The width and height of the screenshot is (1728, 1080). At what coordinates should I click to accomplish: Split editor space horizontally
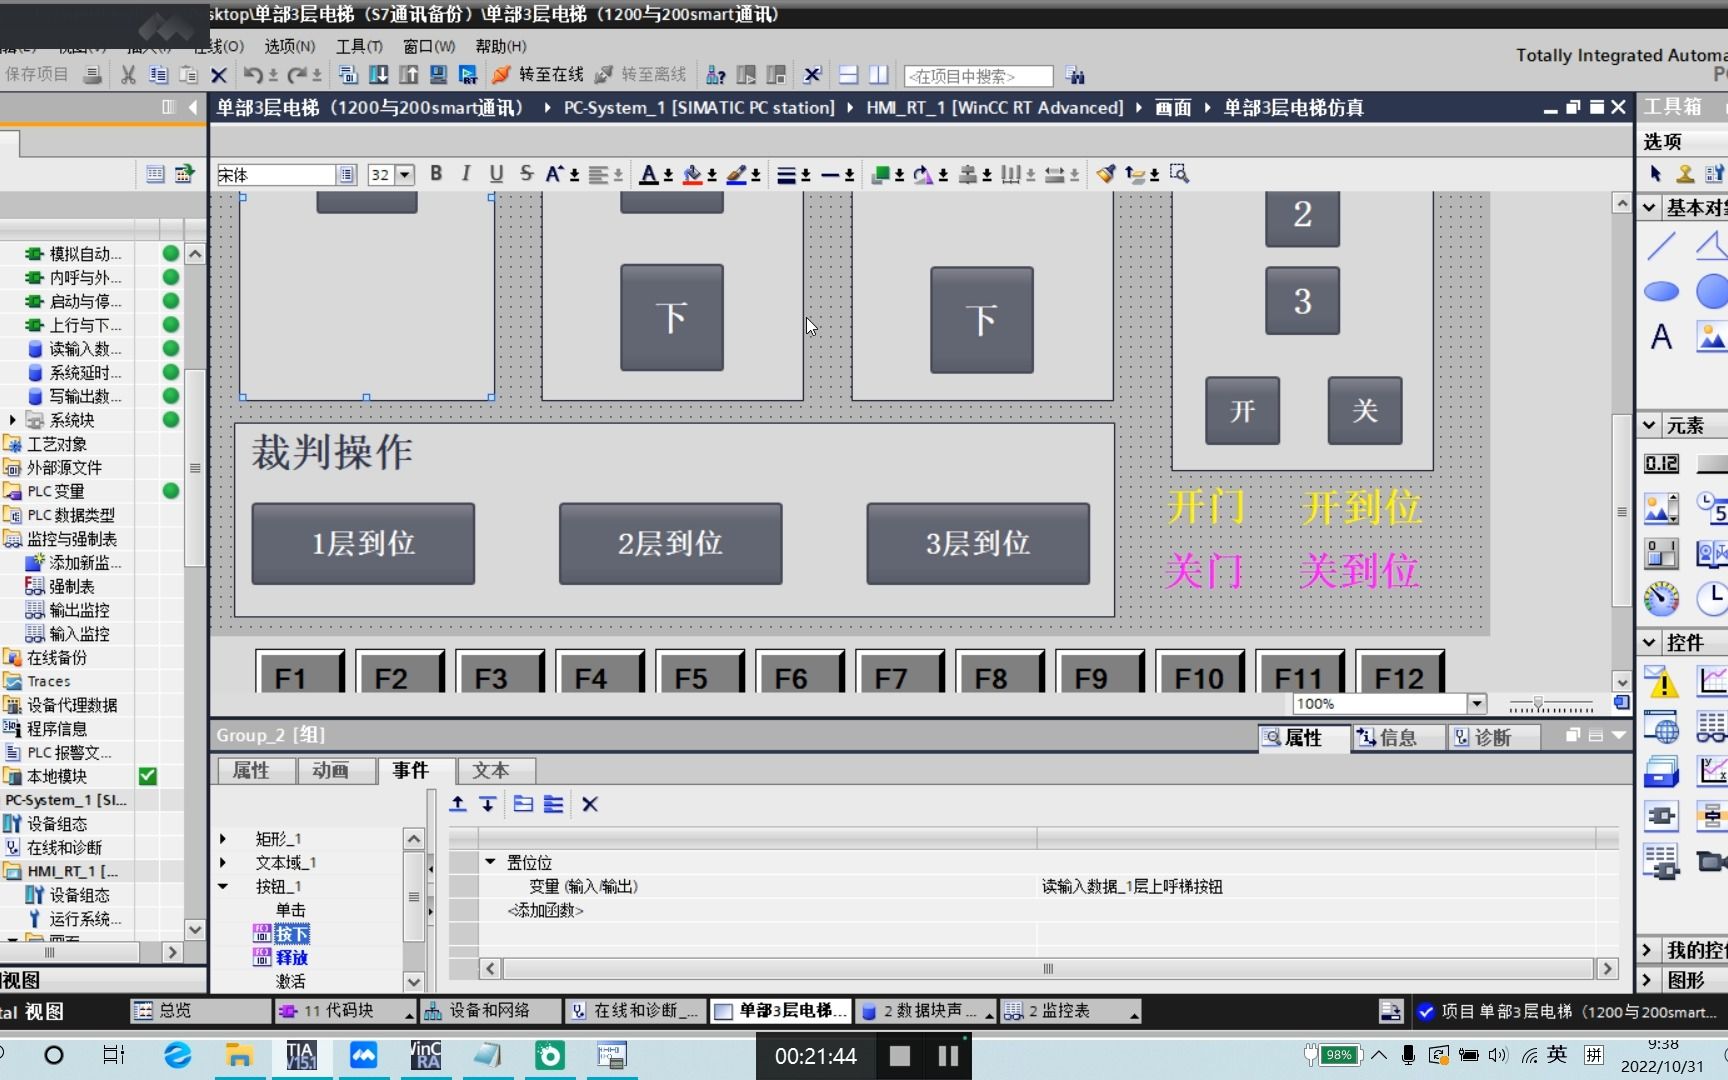[848, 75]
